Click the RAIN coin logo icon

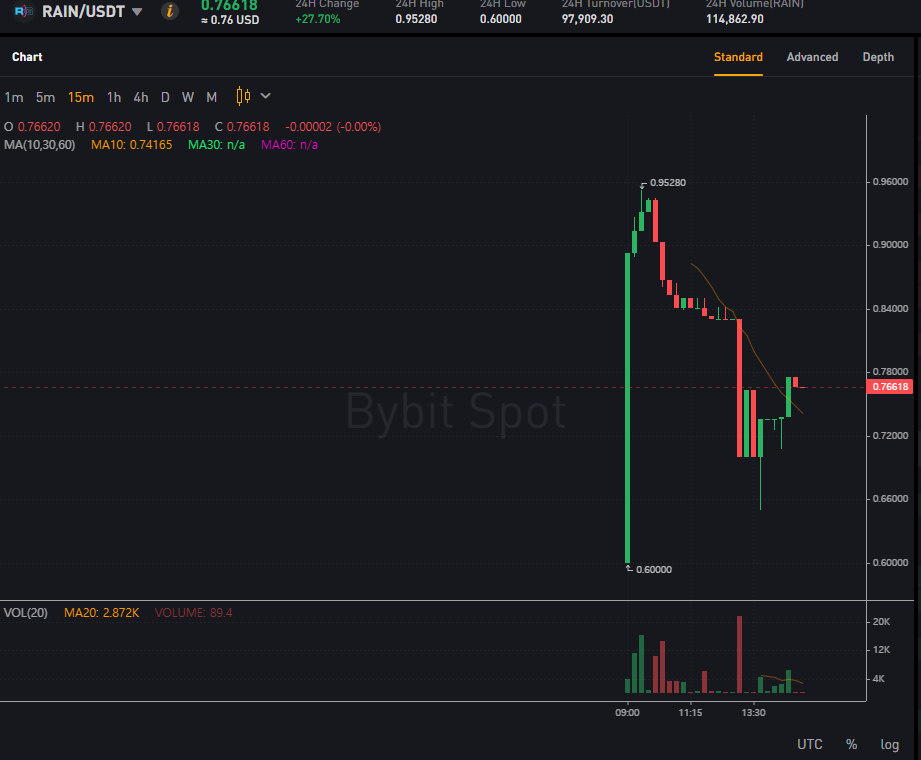(23, 11)
